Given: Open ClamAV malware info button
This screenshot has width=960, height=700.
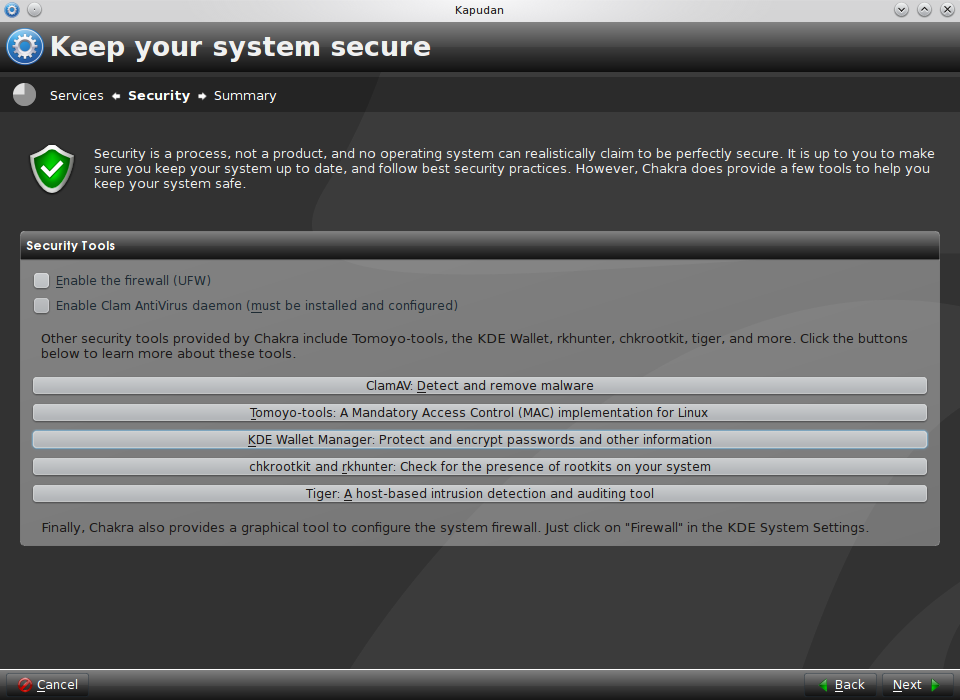Looking at the screenshot, I should pyautogui.click(x=480, y=386).
